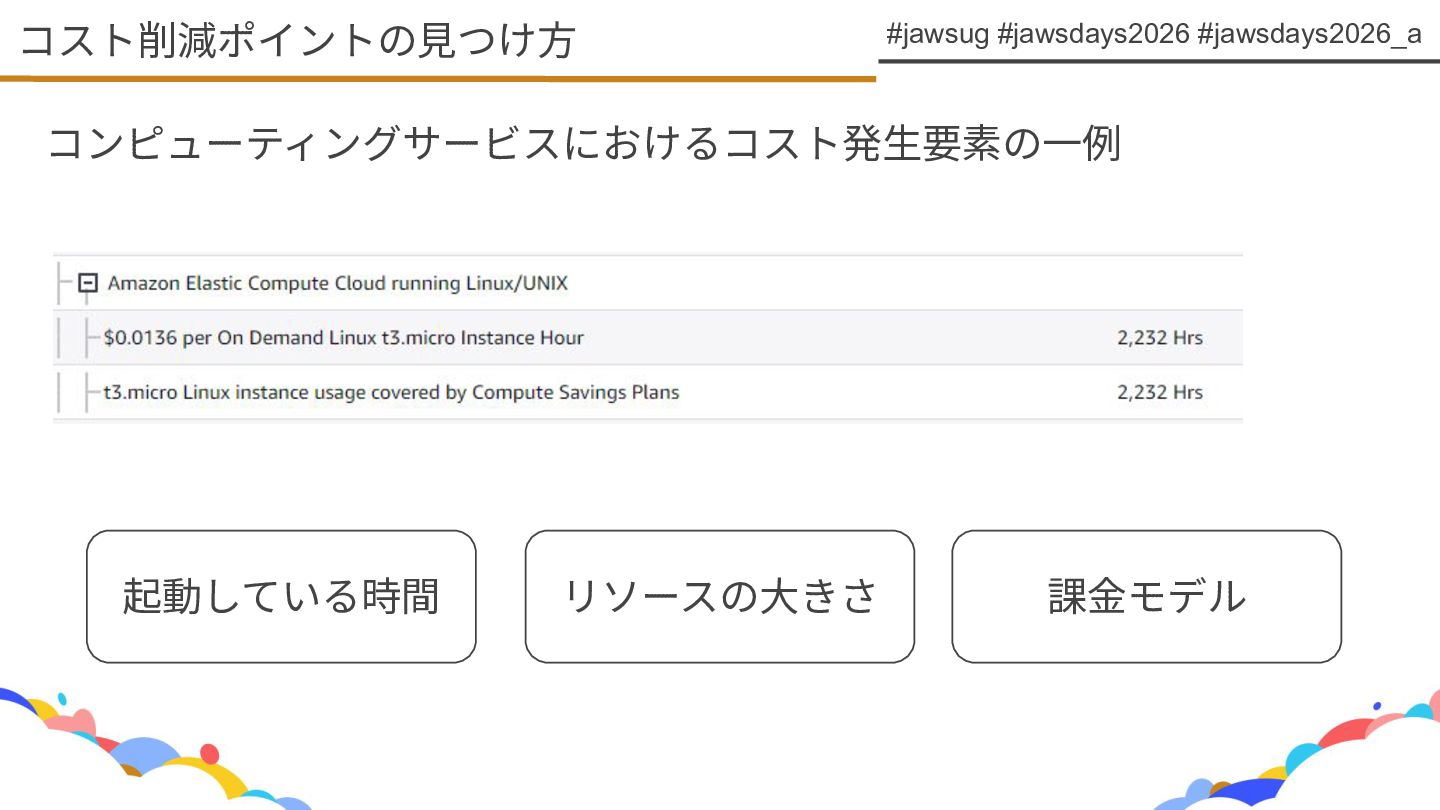Click the コンピューティングサービス subtitle heading
The image size is (1440, 810).
point(583,144)
